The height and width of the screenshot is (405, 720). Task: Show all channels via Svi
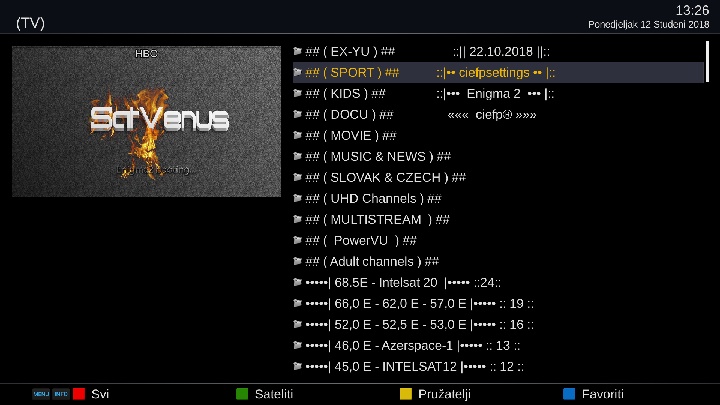(100, 394)
